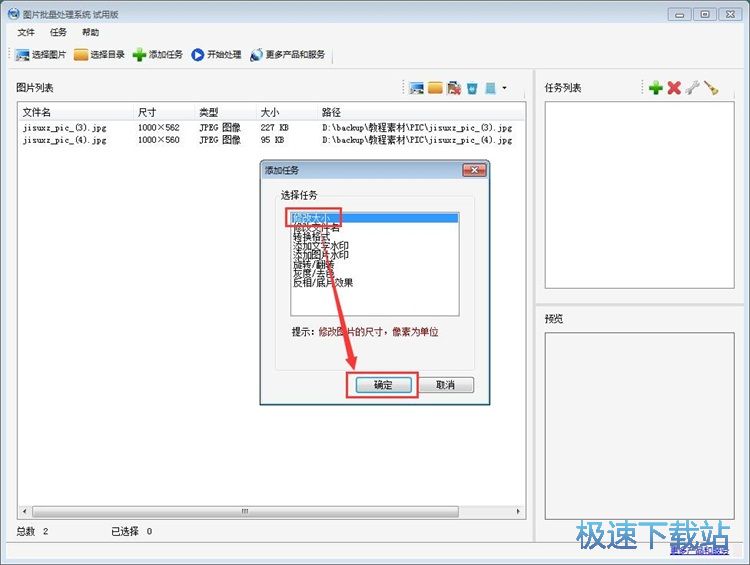Click the blue play 开始处理 icon
750x565 pixels.
(x=198, y=55)
